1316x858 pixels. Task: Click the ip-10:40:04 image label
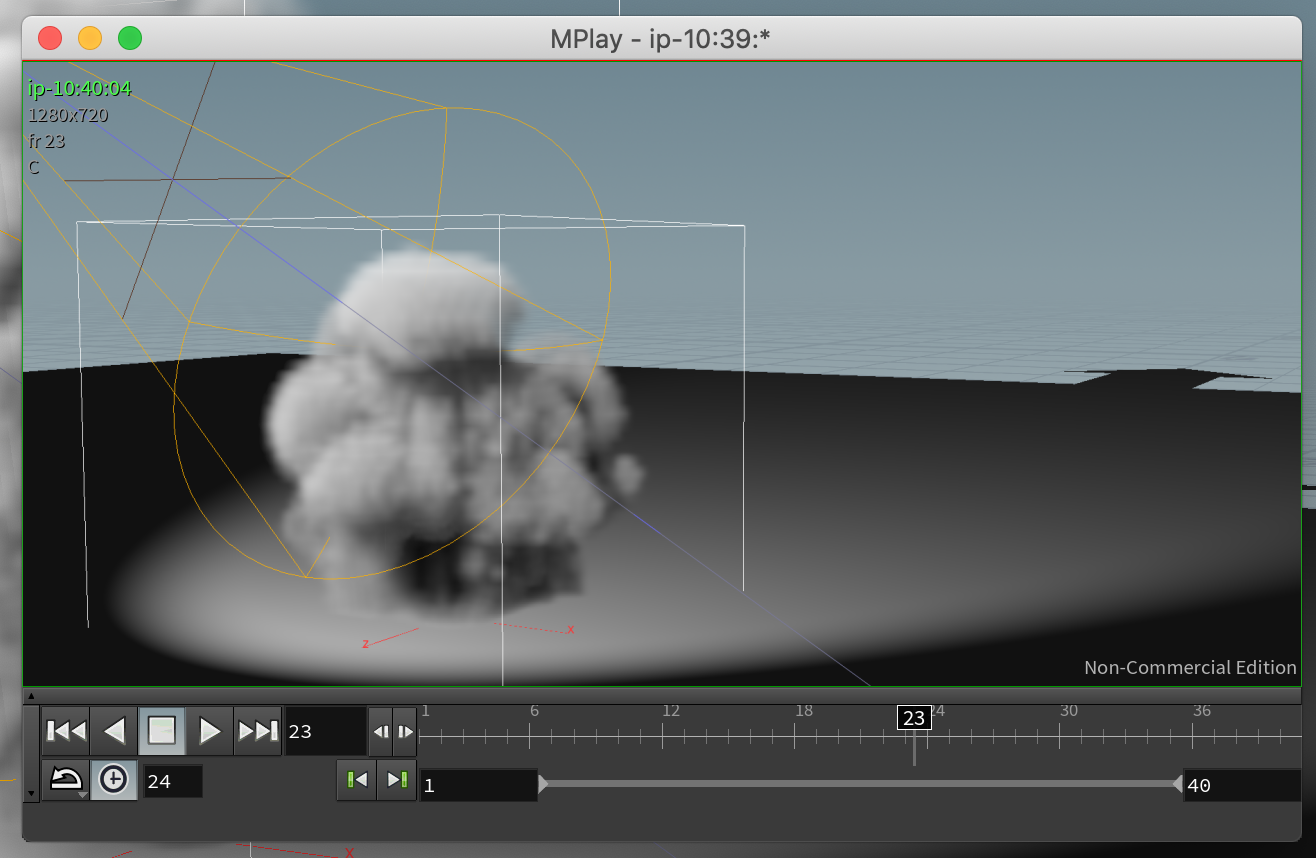click(80, 89)
